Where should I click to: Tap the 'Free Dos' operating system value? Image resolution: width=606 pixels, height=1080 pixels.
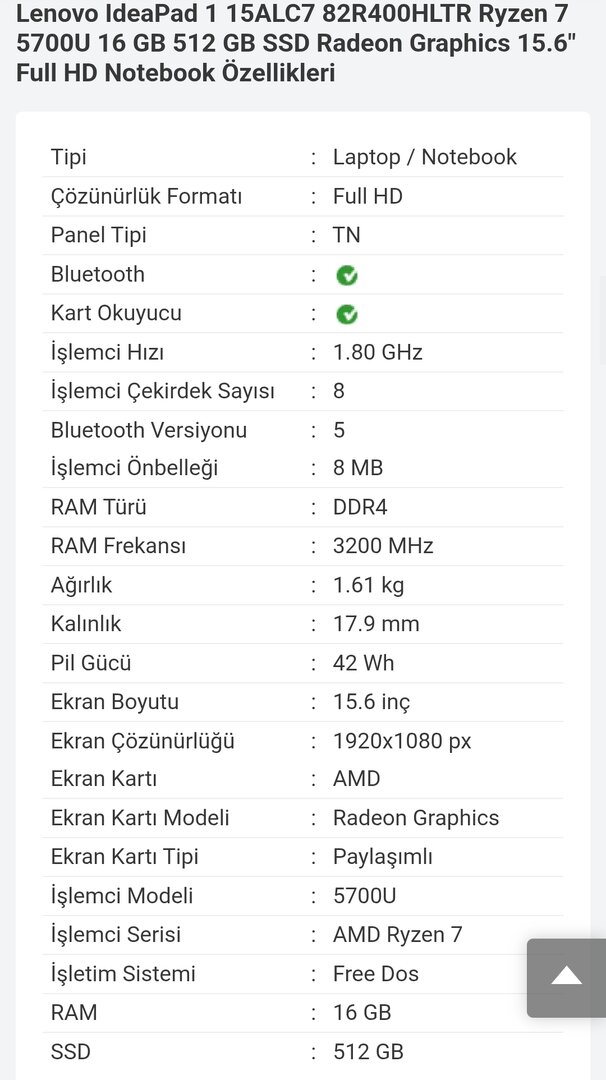376,974
